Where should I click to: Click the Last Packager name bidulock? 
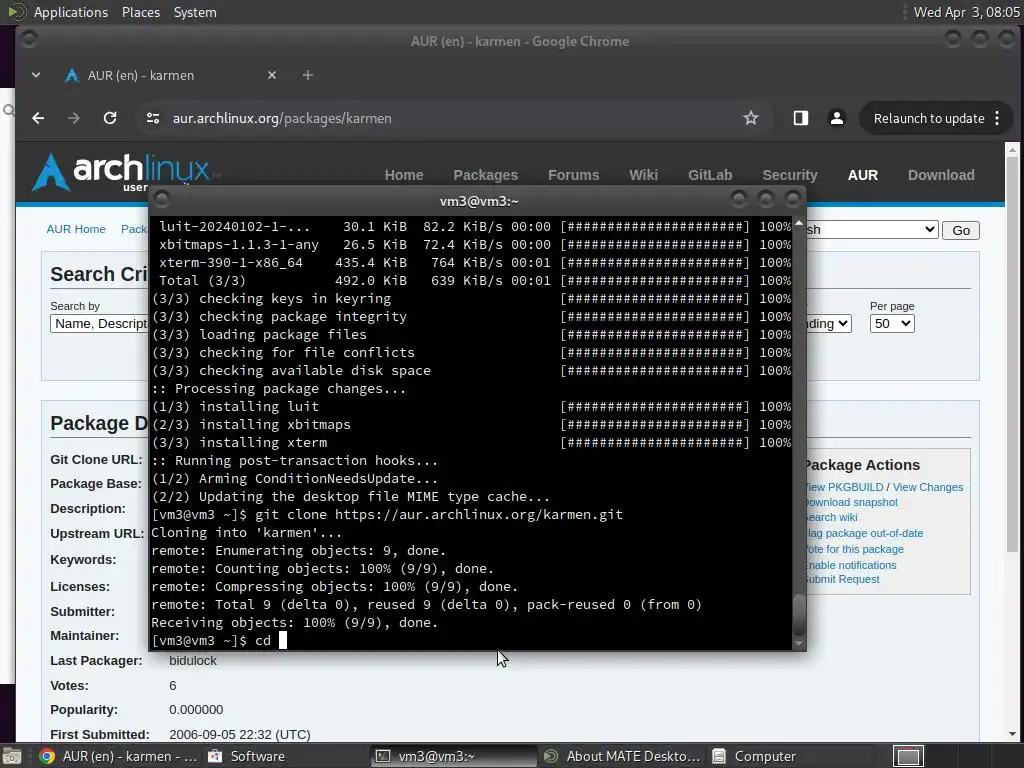point(193,660)
